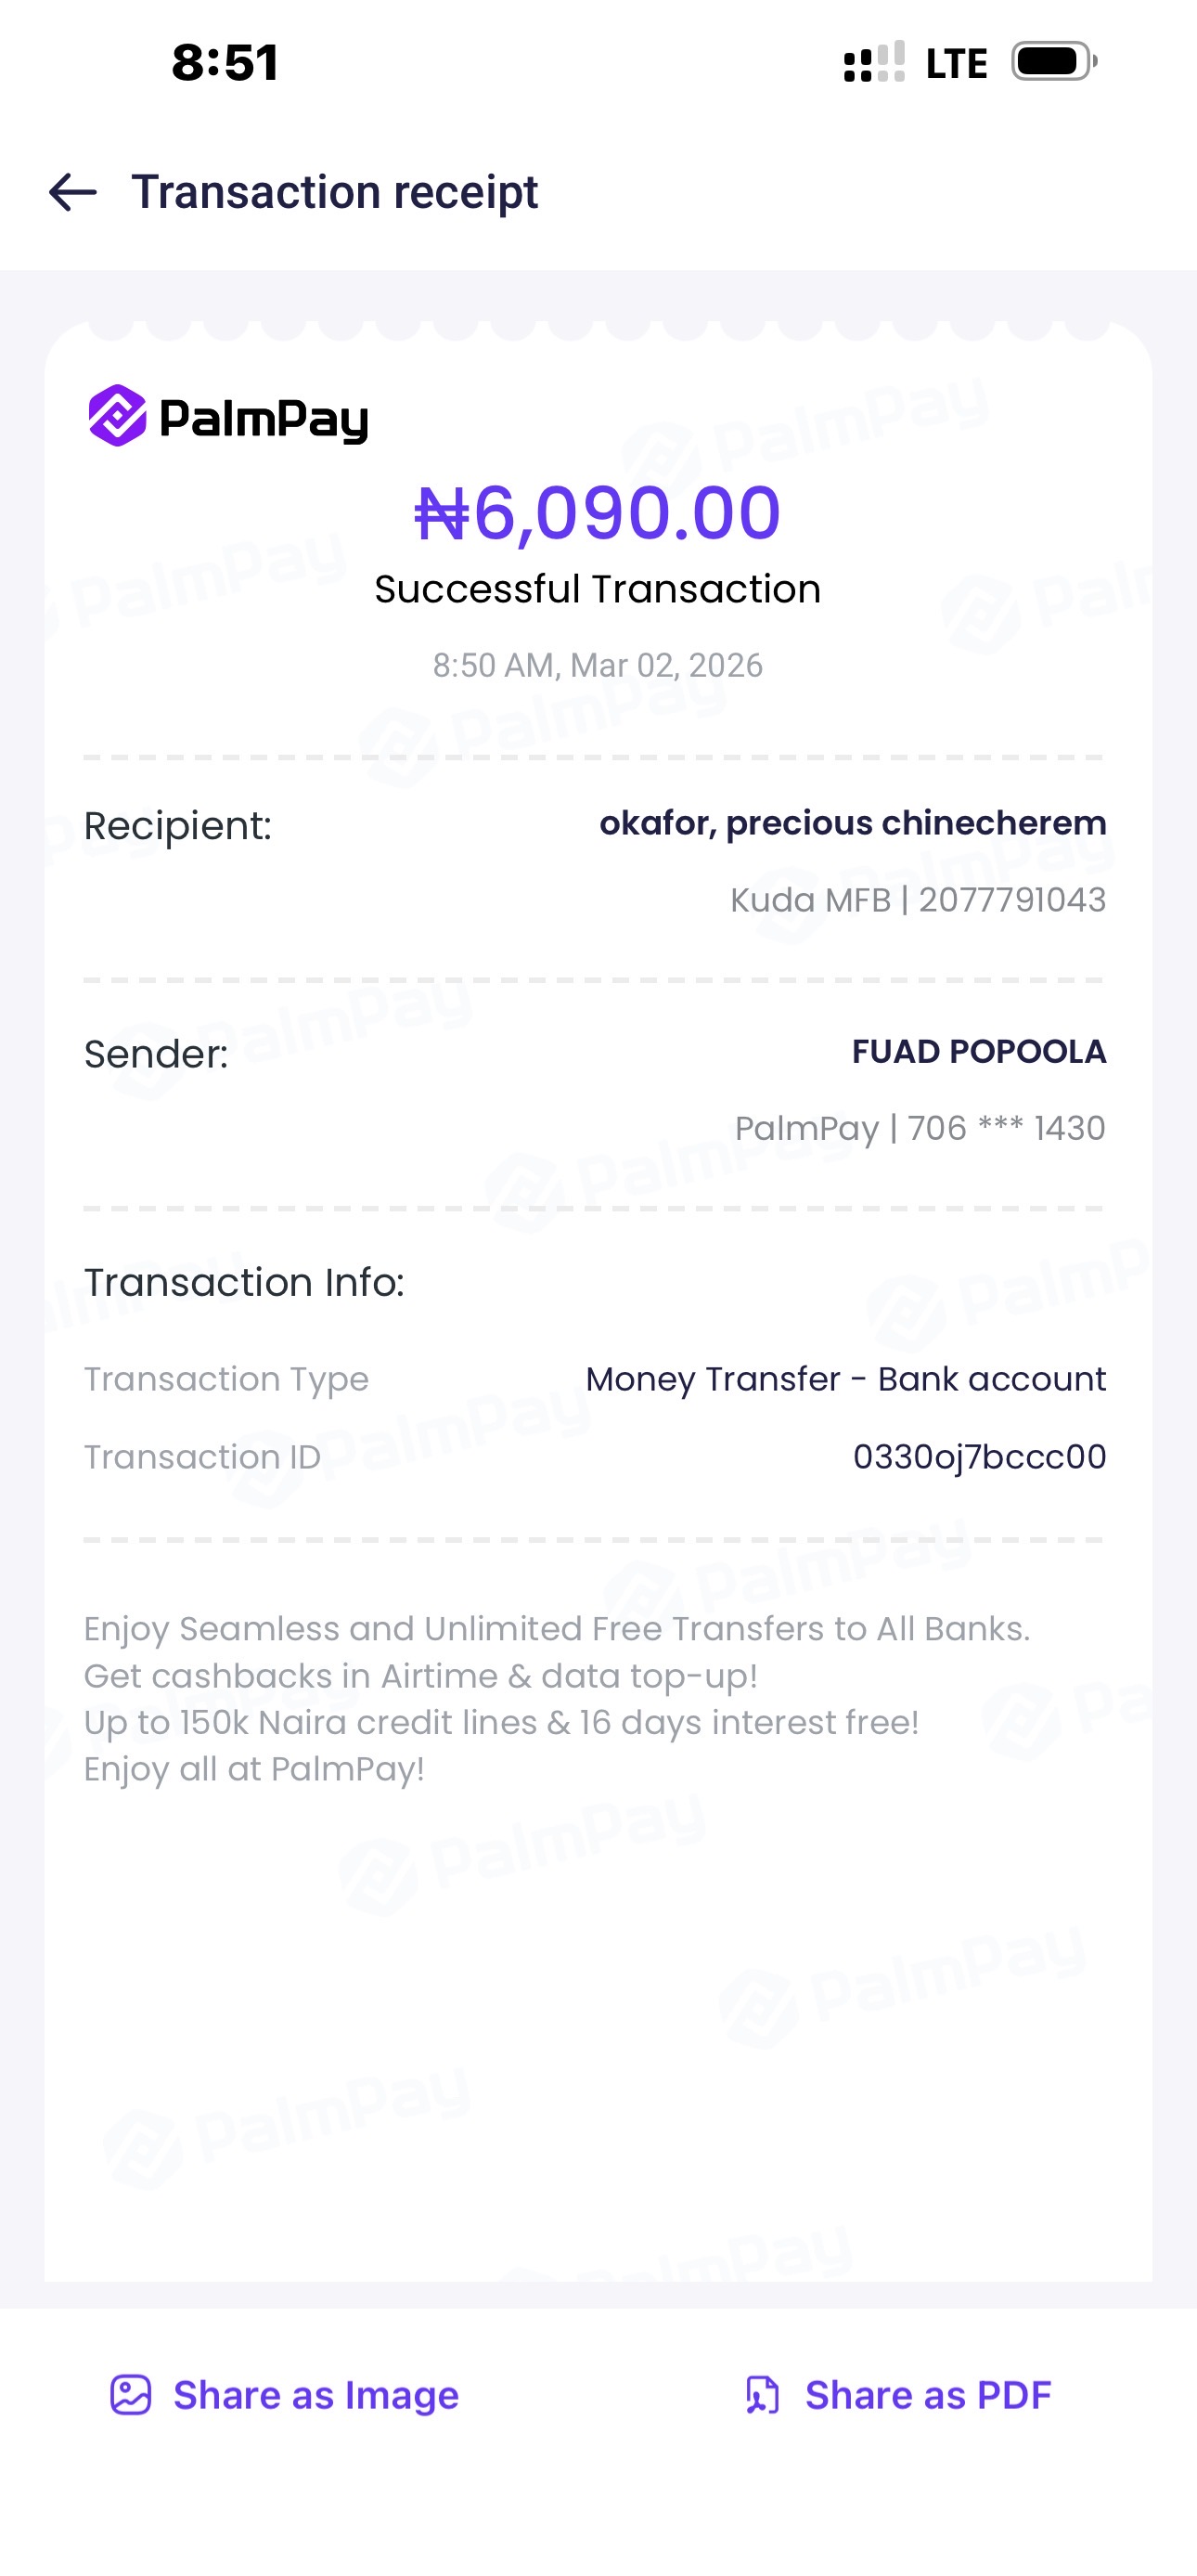Tap the LTE network indicator
The image size is (1197, 2576).
pos(956,64)
